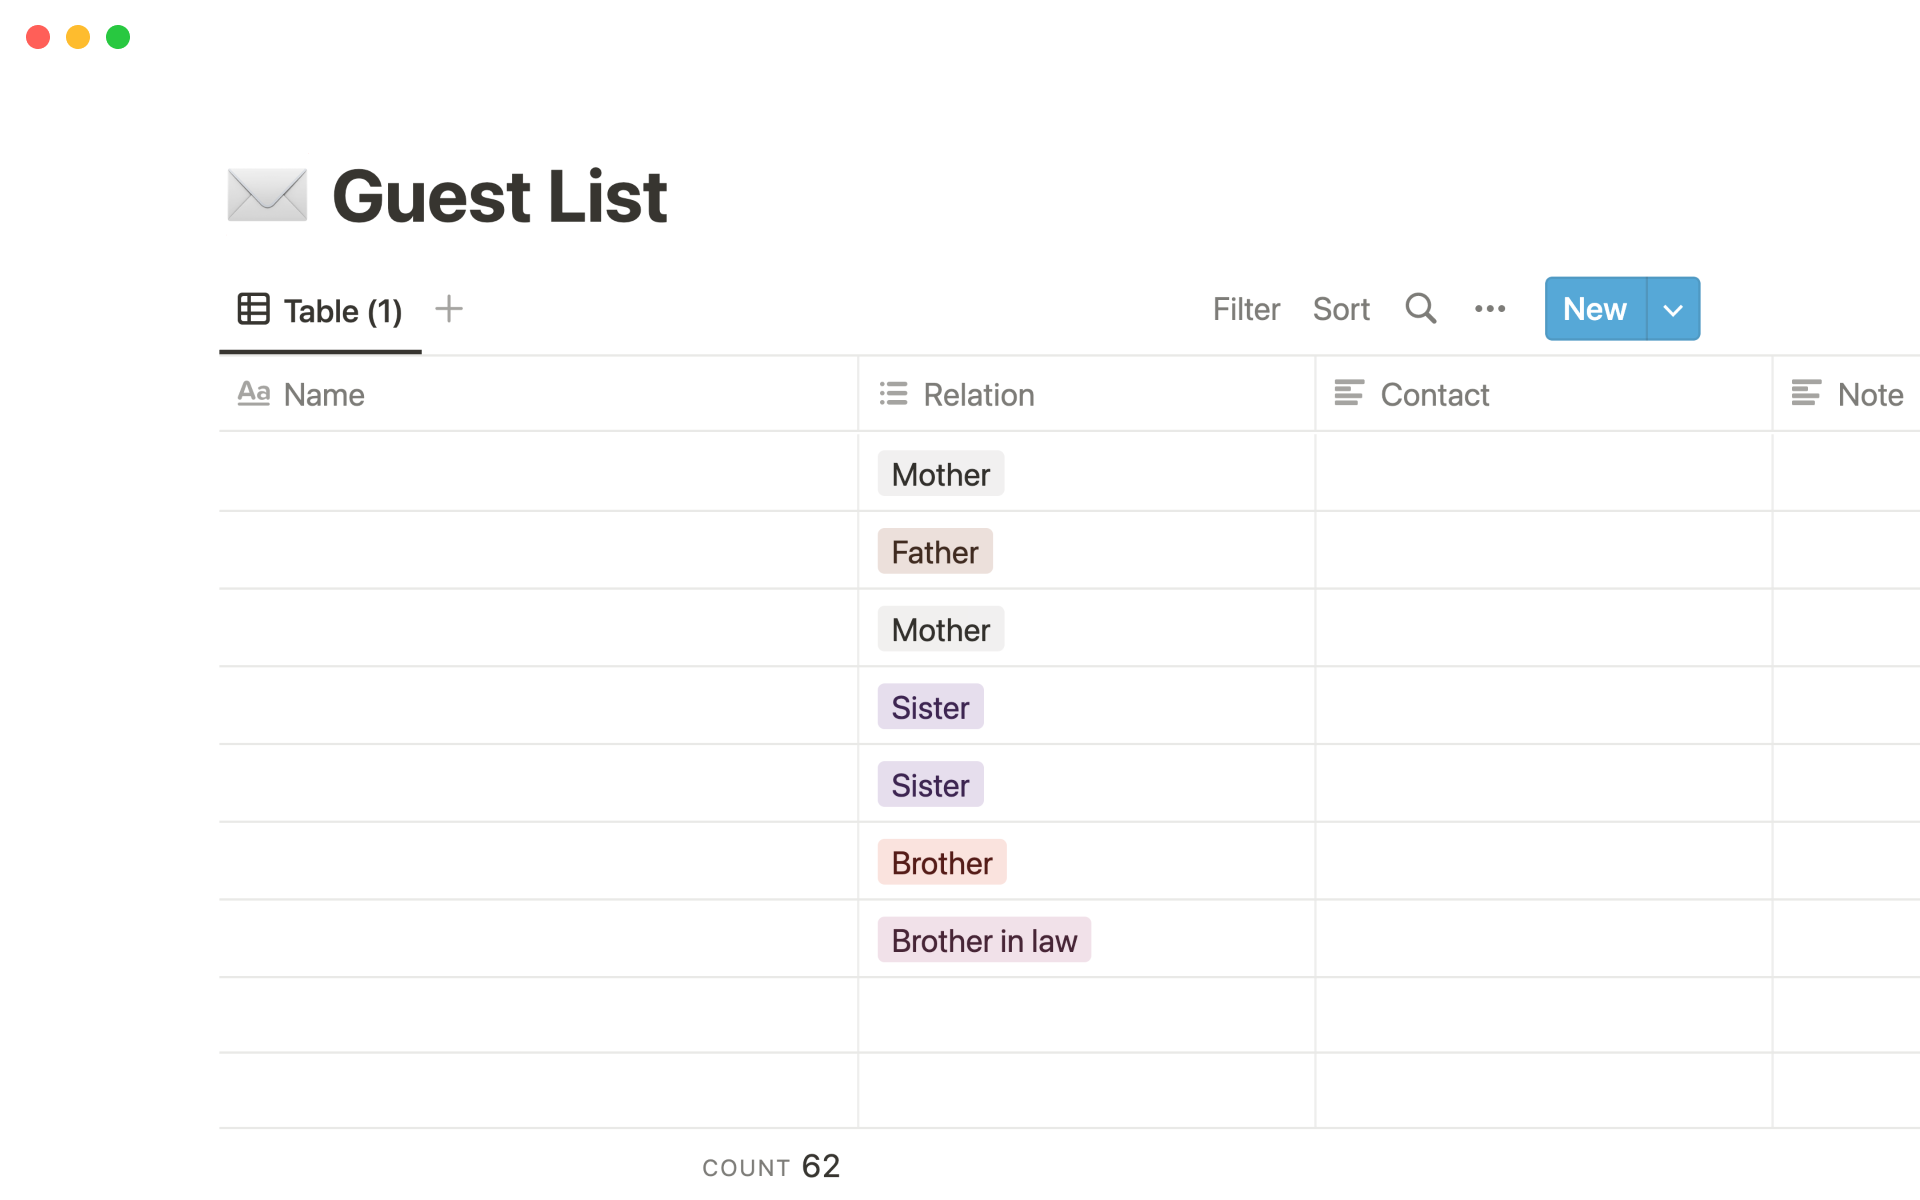Expand the New button dropdown arrow
This screenshot has width=1920, height=1200.
1673,309
